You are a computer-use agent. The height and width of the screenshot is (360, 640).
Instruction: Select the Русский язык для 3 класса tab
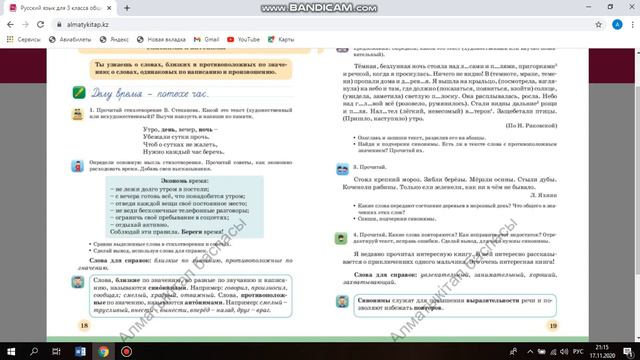[61, 8]
